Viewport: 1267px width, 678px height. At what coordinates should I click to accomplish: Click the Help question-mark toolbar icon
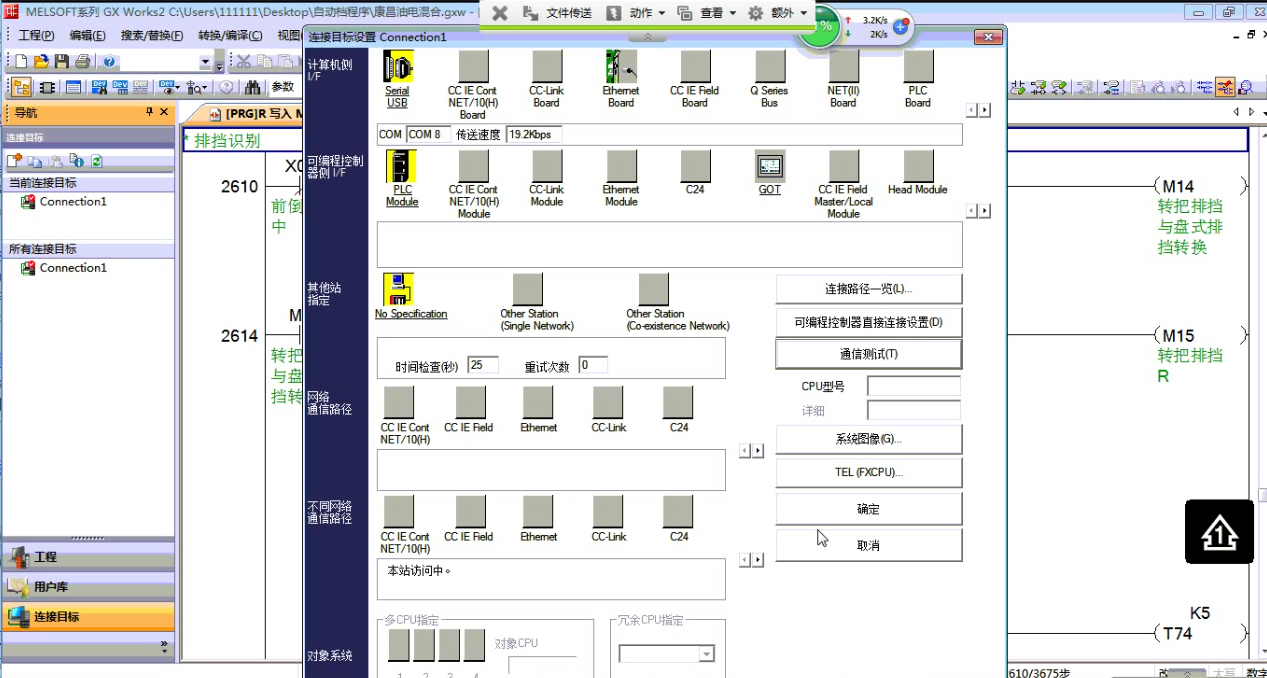(x=109, y=62)
